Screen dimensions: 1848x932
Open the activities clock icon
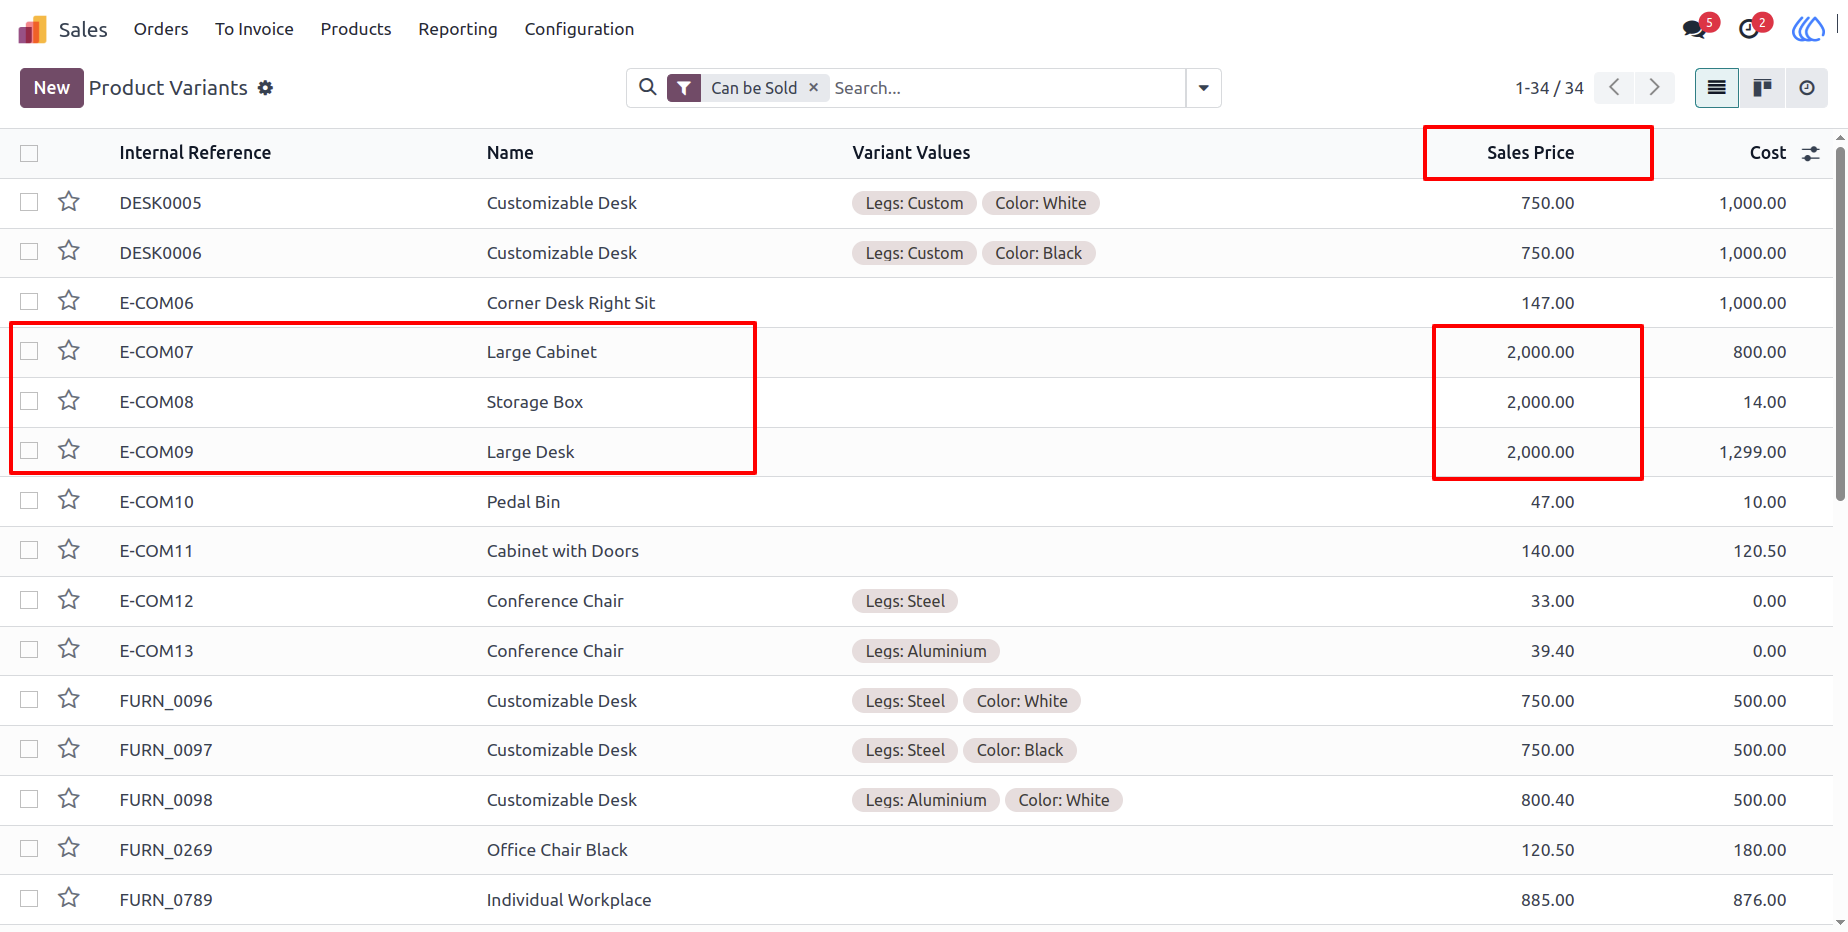click(1749, 29)
